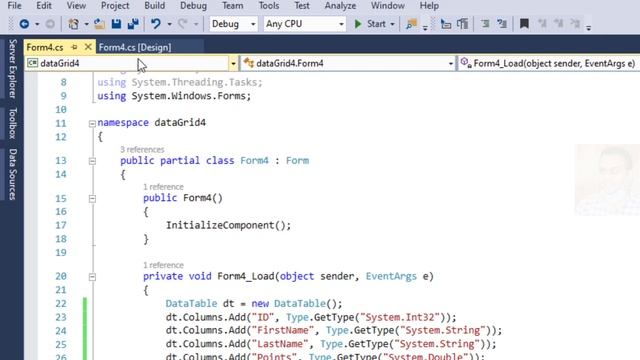640x360 pixels.
Task: Click the previous bookmark icon
Action: click(542, 24)
